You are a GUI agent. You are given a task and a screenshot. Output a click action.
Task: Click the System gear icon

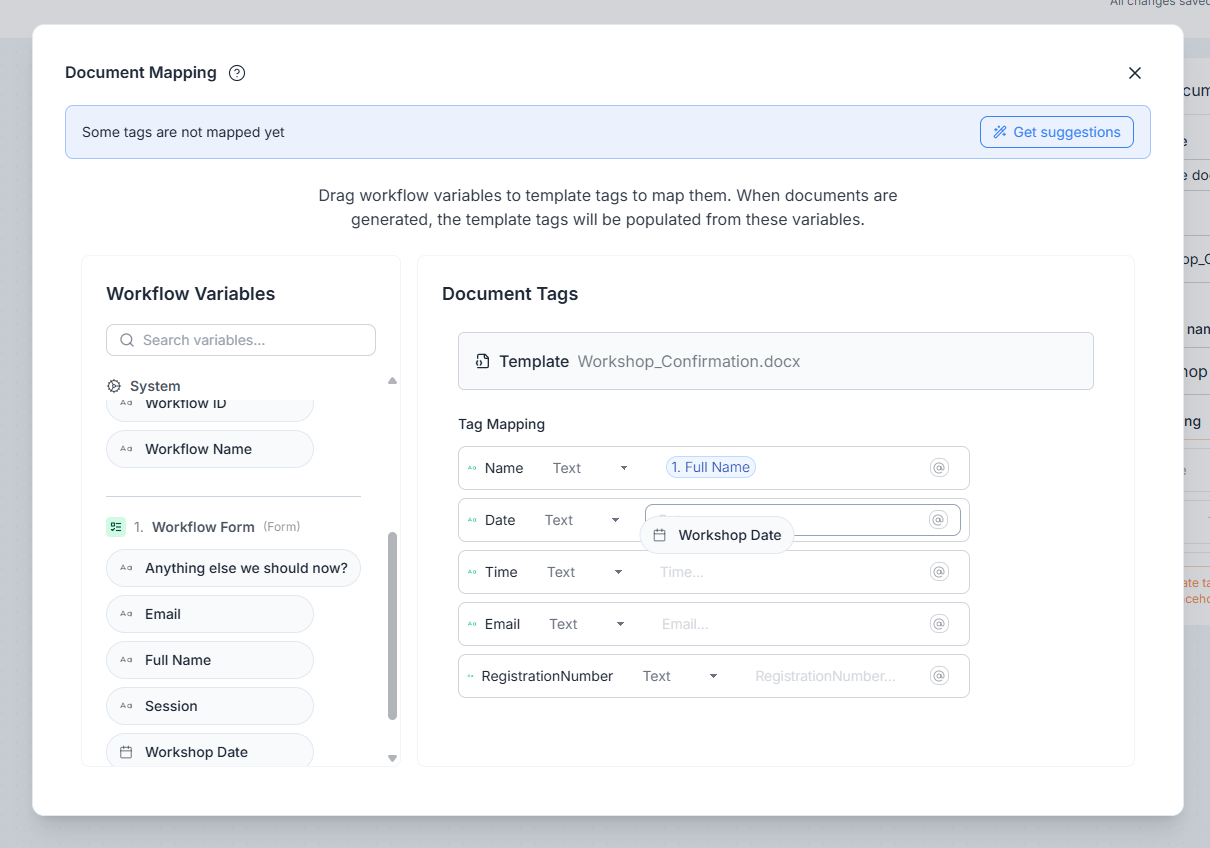click(114, 386)
